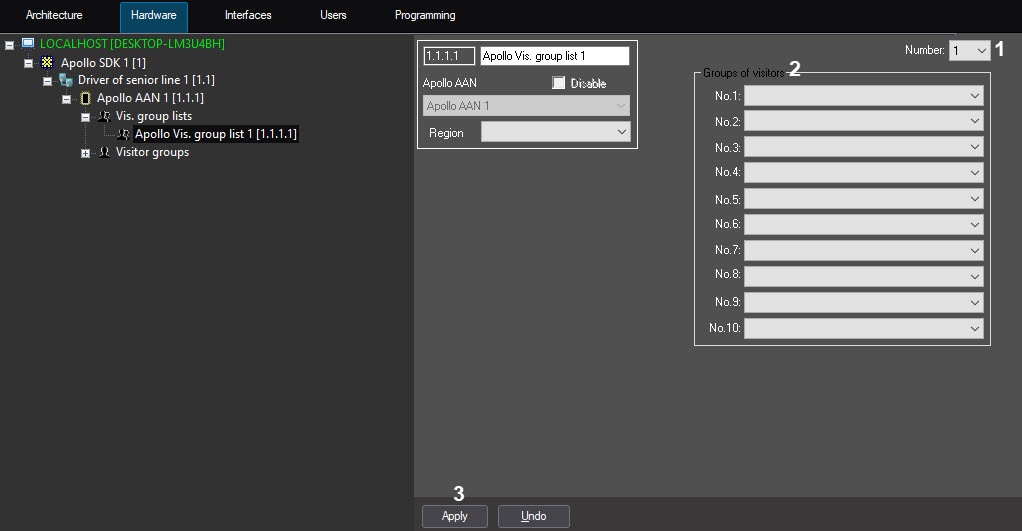Collapse the Apollo AAN 1 node
Screen dimensions: 1022x531
[x=66, y=99]
